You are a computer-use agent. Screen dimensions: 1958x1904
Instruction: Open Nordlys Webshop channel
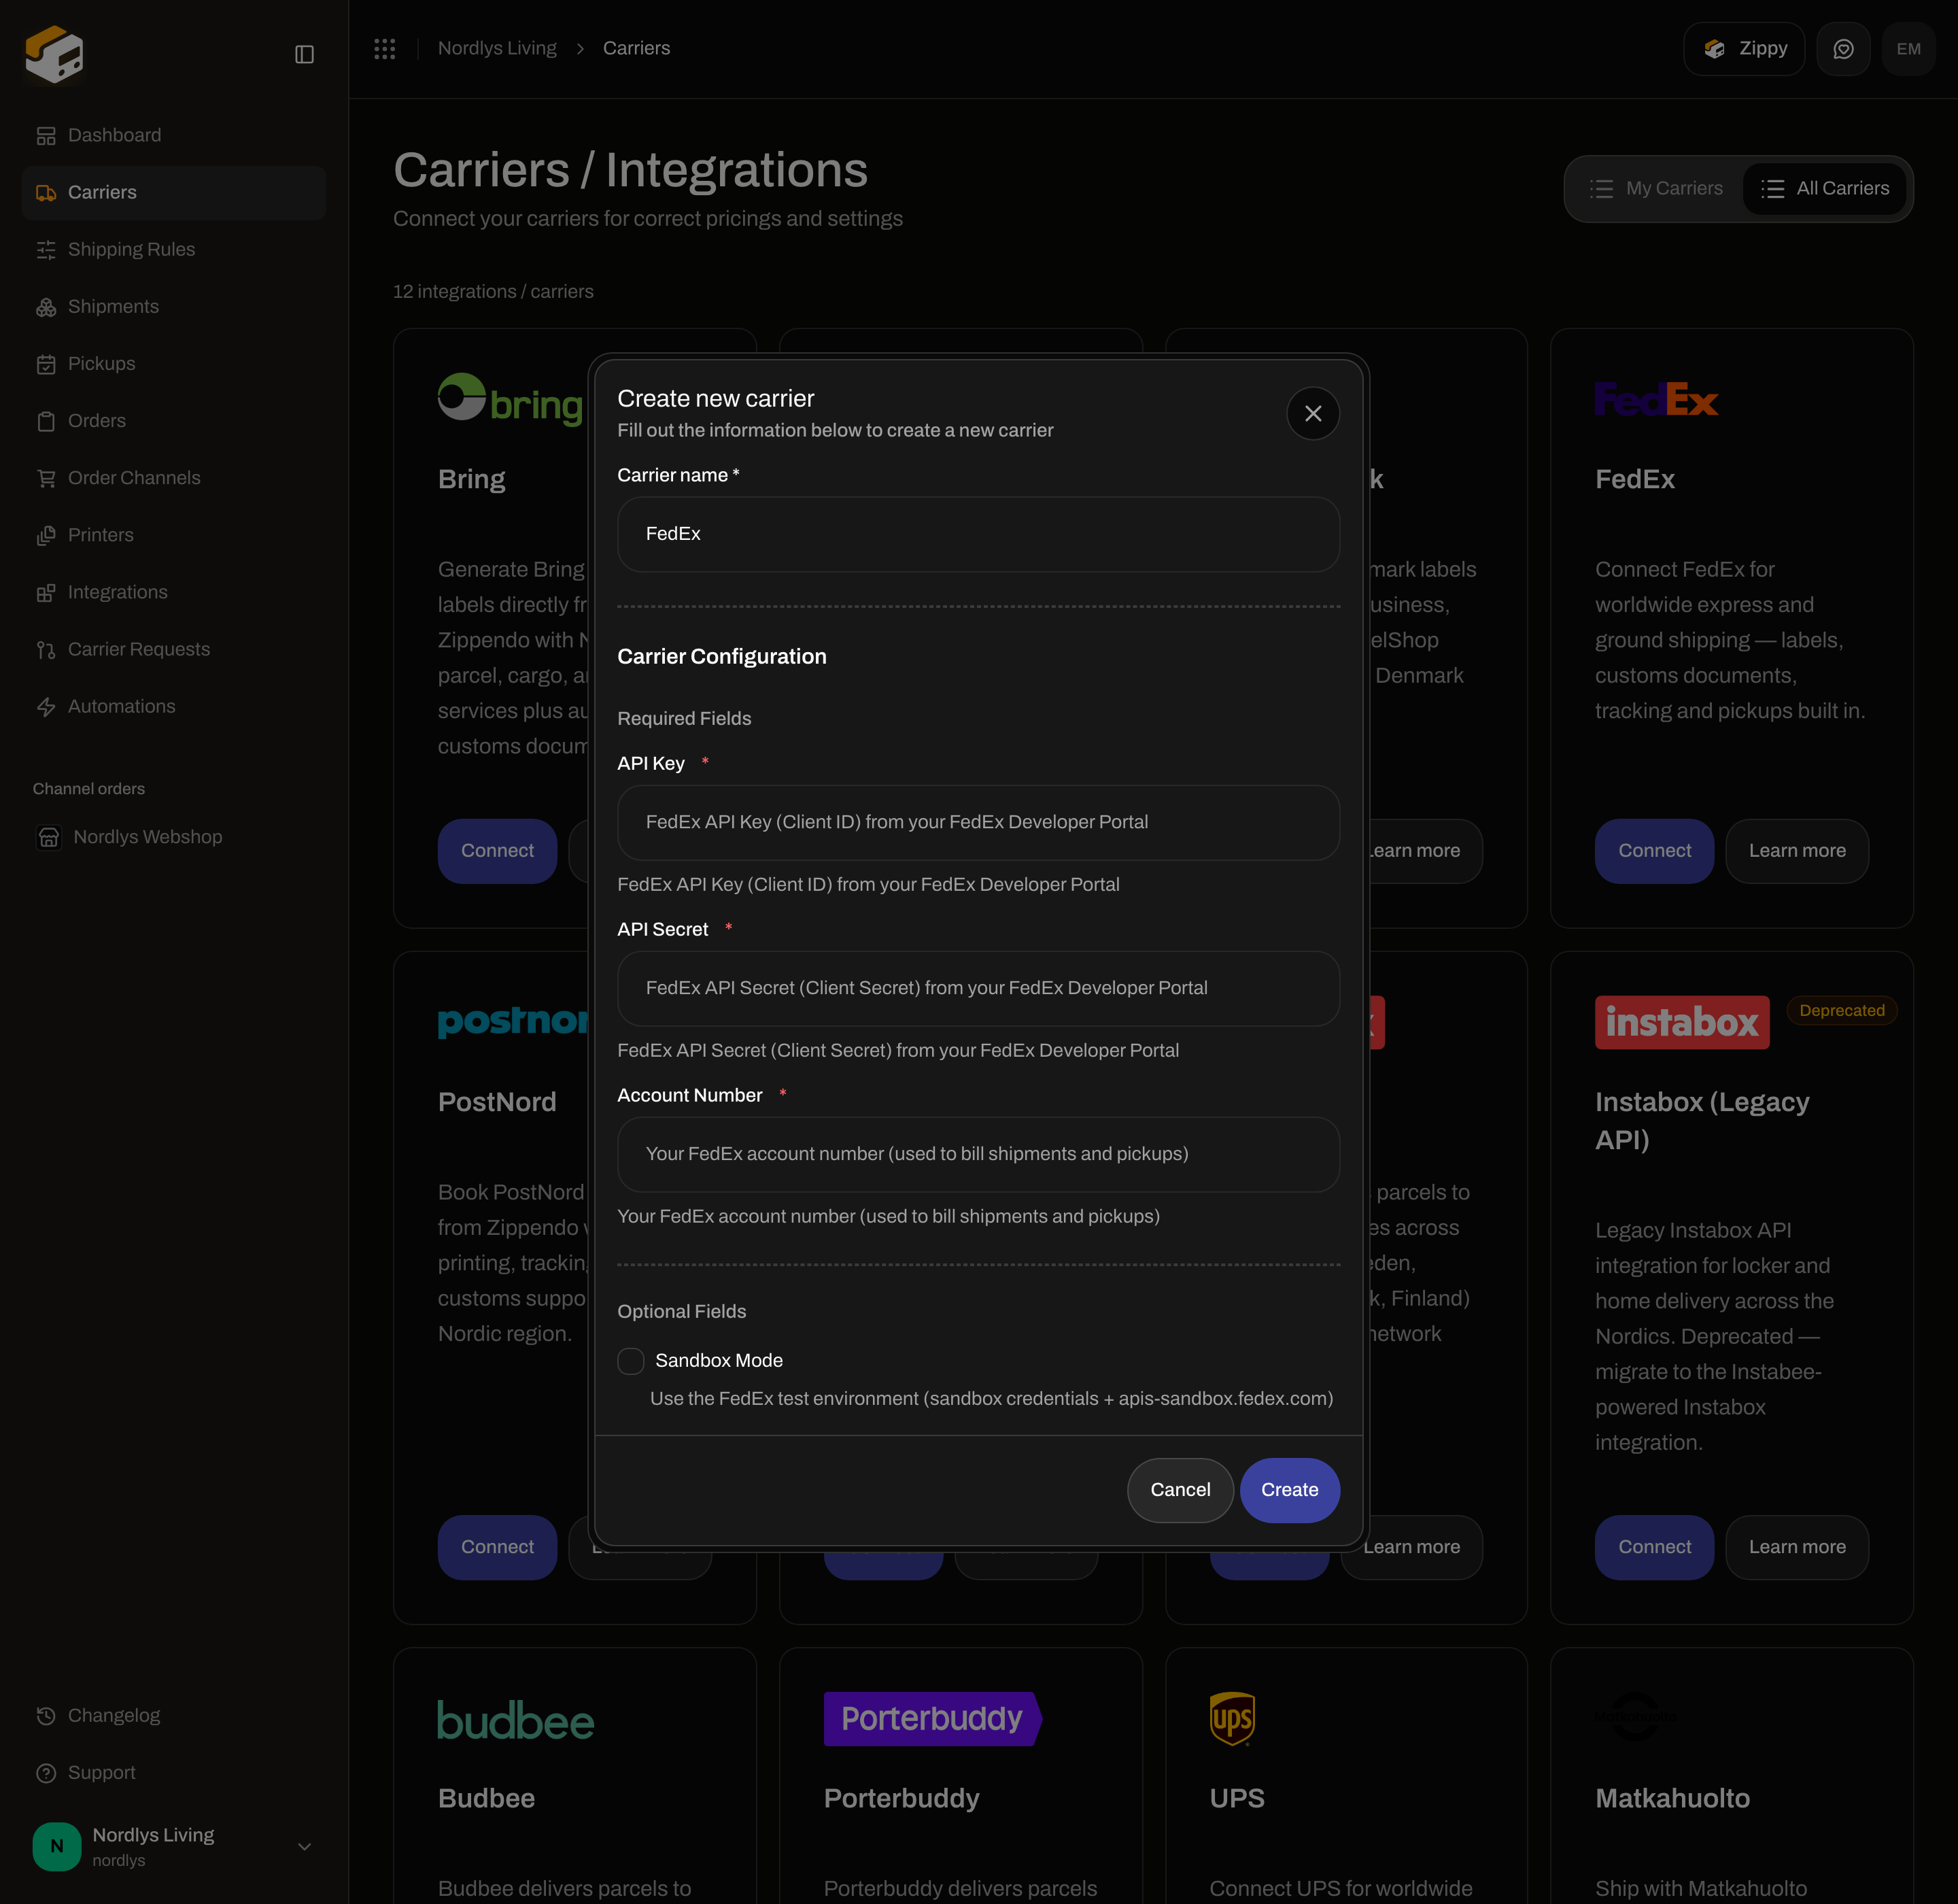pyautogui.click(x=174, y=837)
